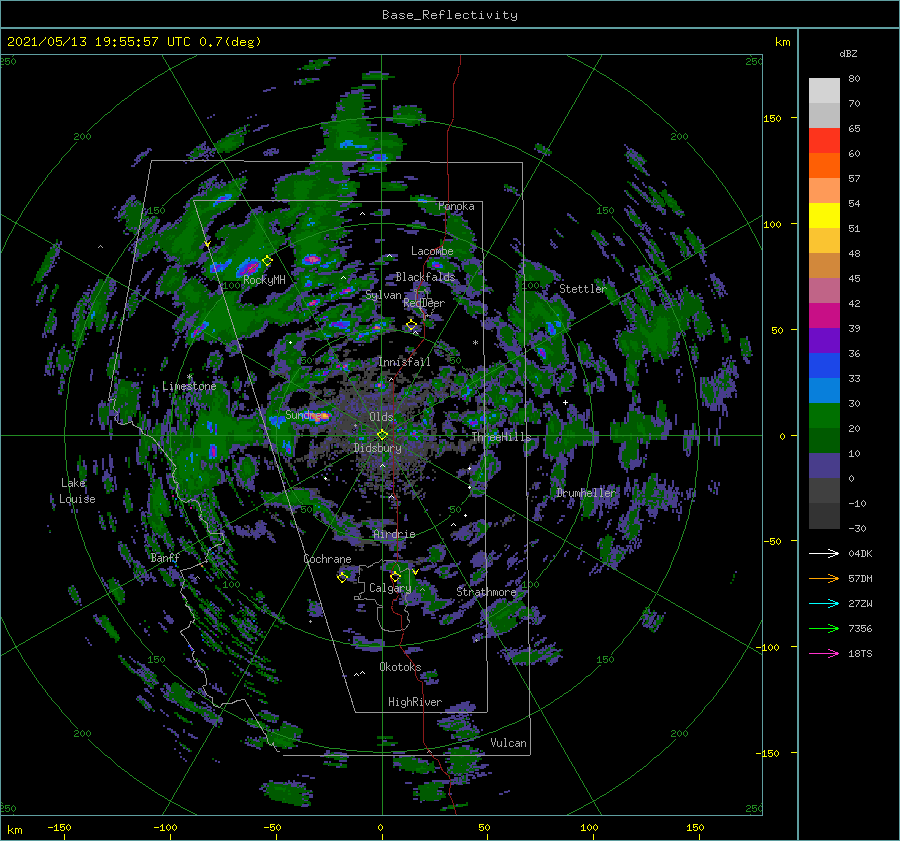The image size is (900, 841).
Task: Click the magenta 18TS arrow icon
Action: [824, 653]
